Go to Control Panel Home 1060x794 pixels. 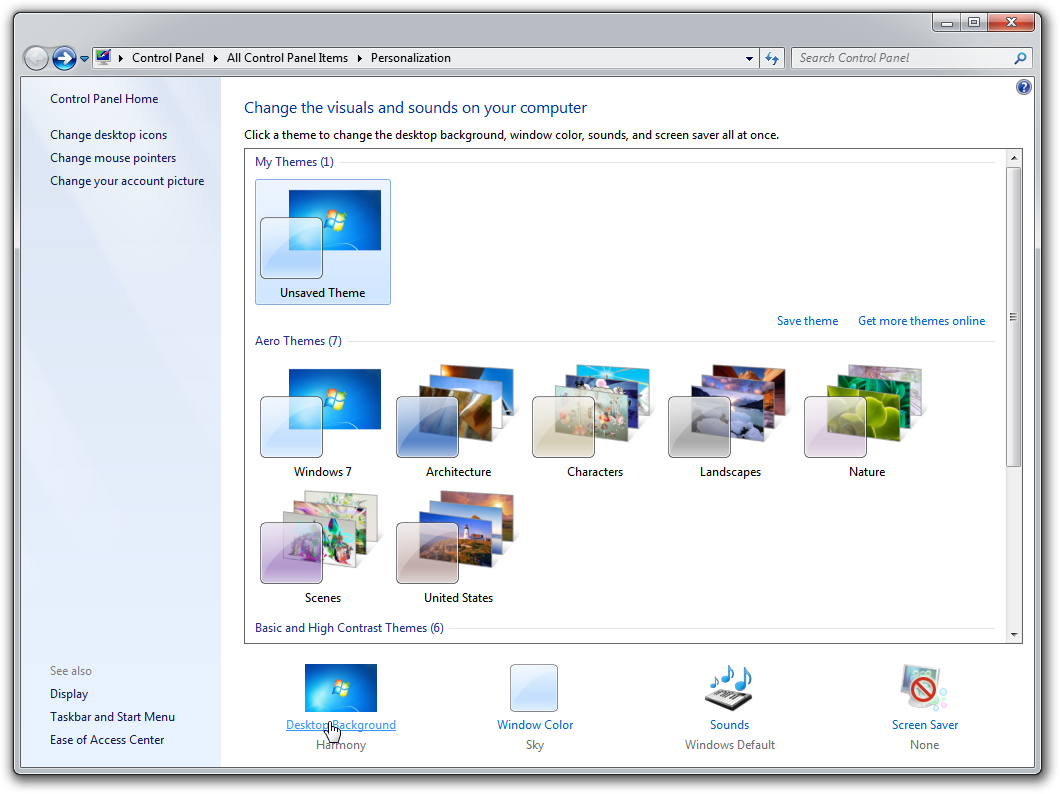tap(104, 98)
